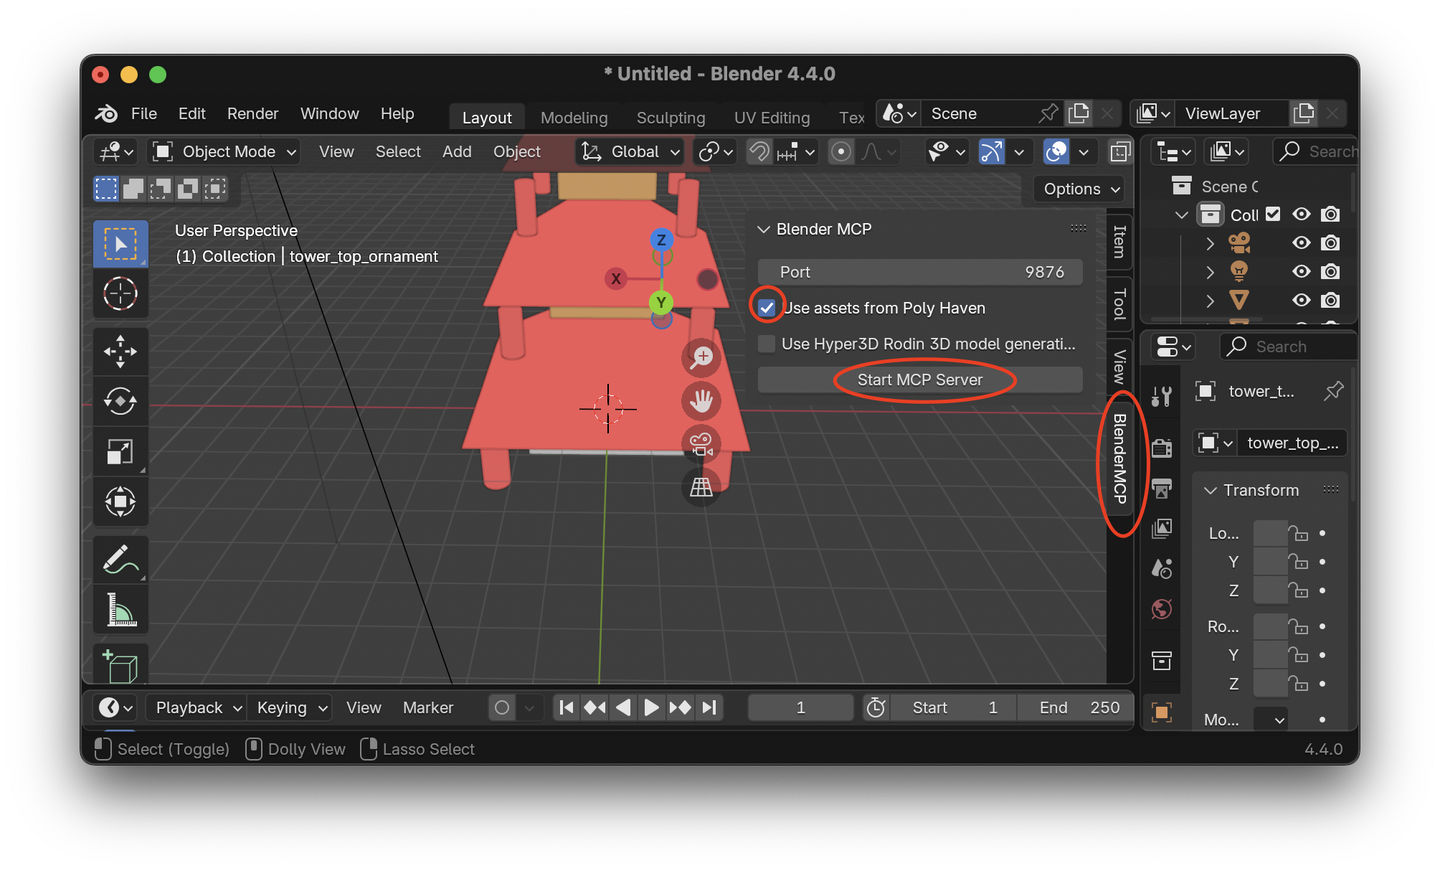Switch to the Sculpting workspace tab
The width and height of the screenshot is (1440, 871).
pyautogui.click(x=670, y=117)
